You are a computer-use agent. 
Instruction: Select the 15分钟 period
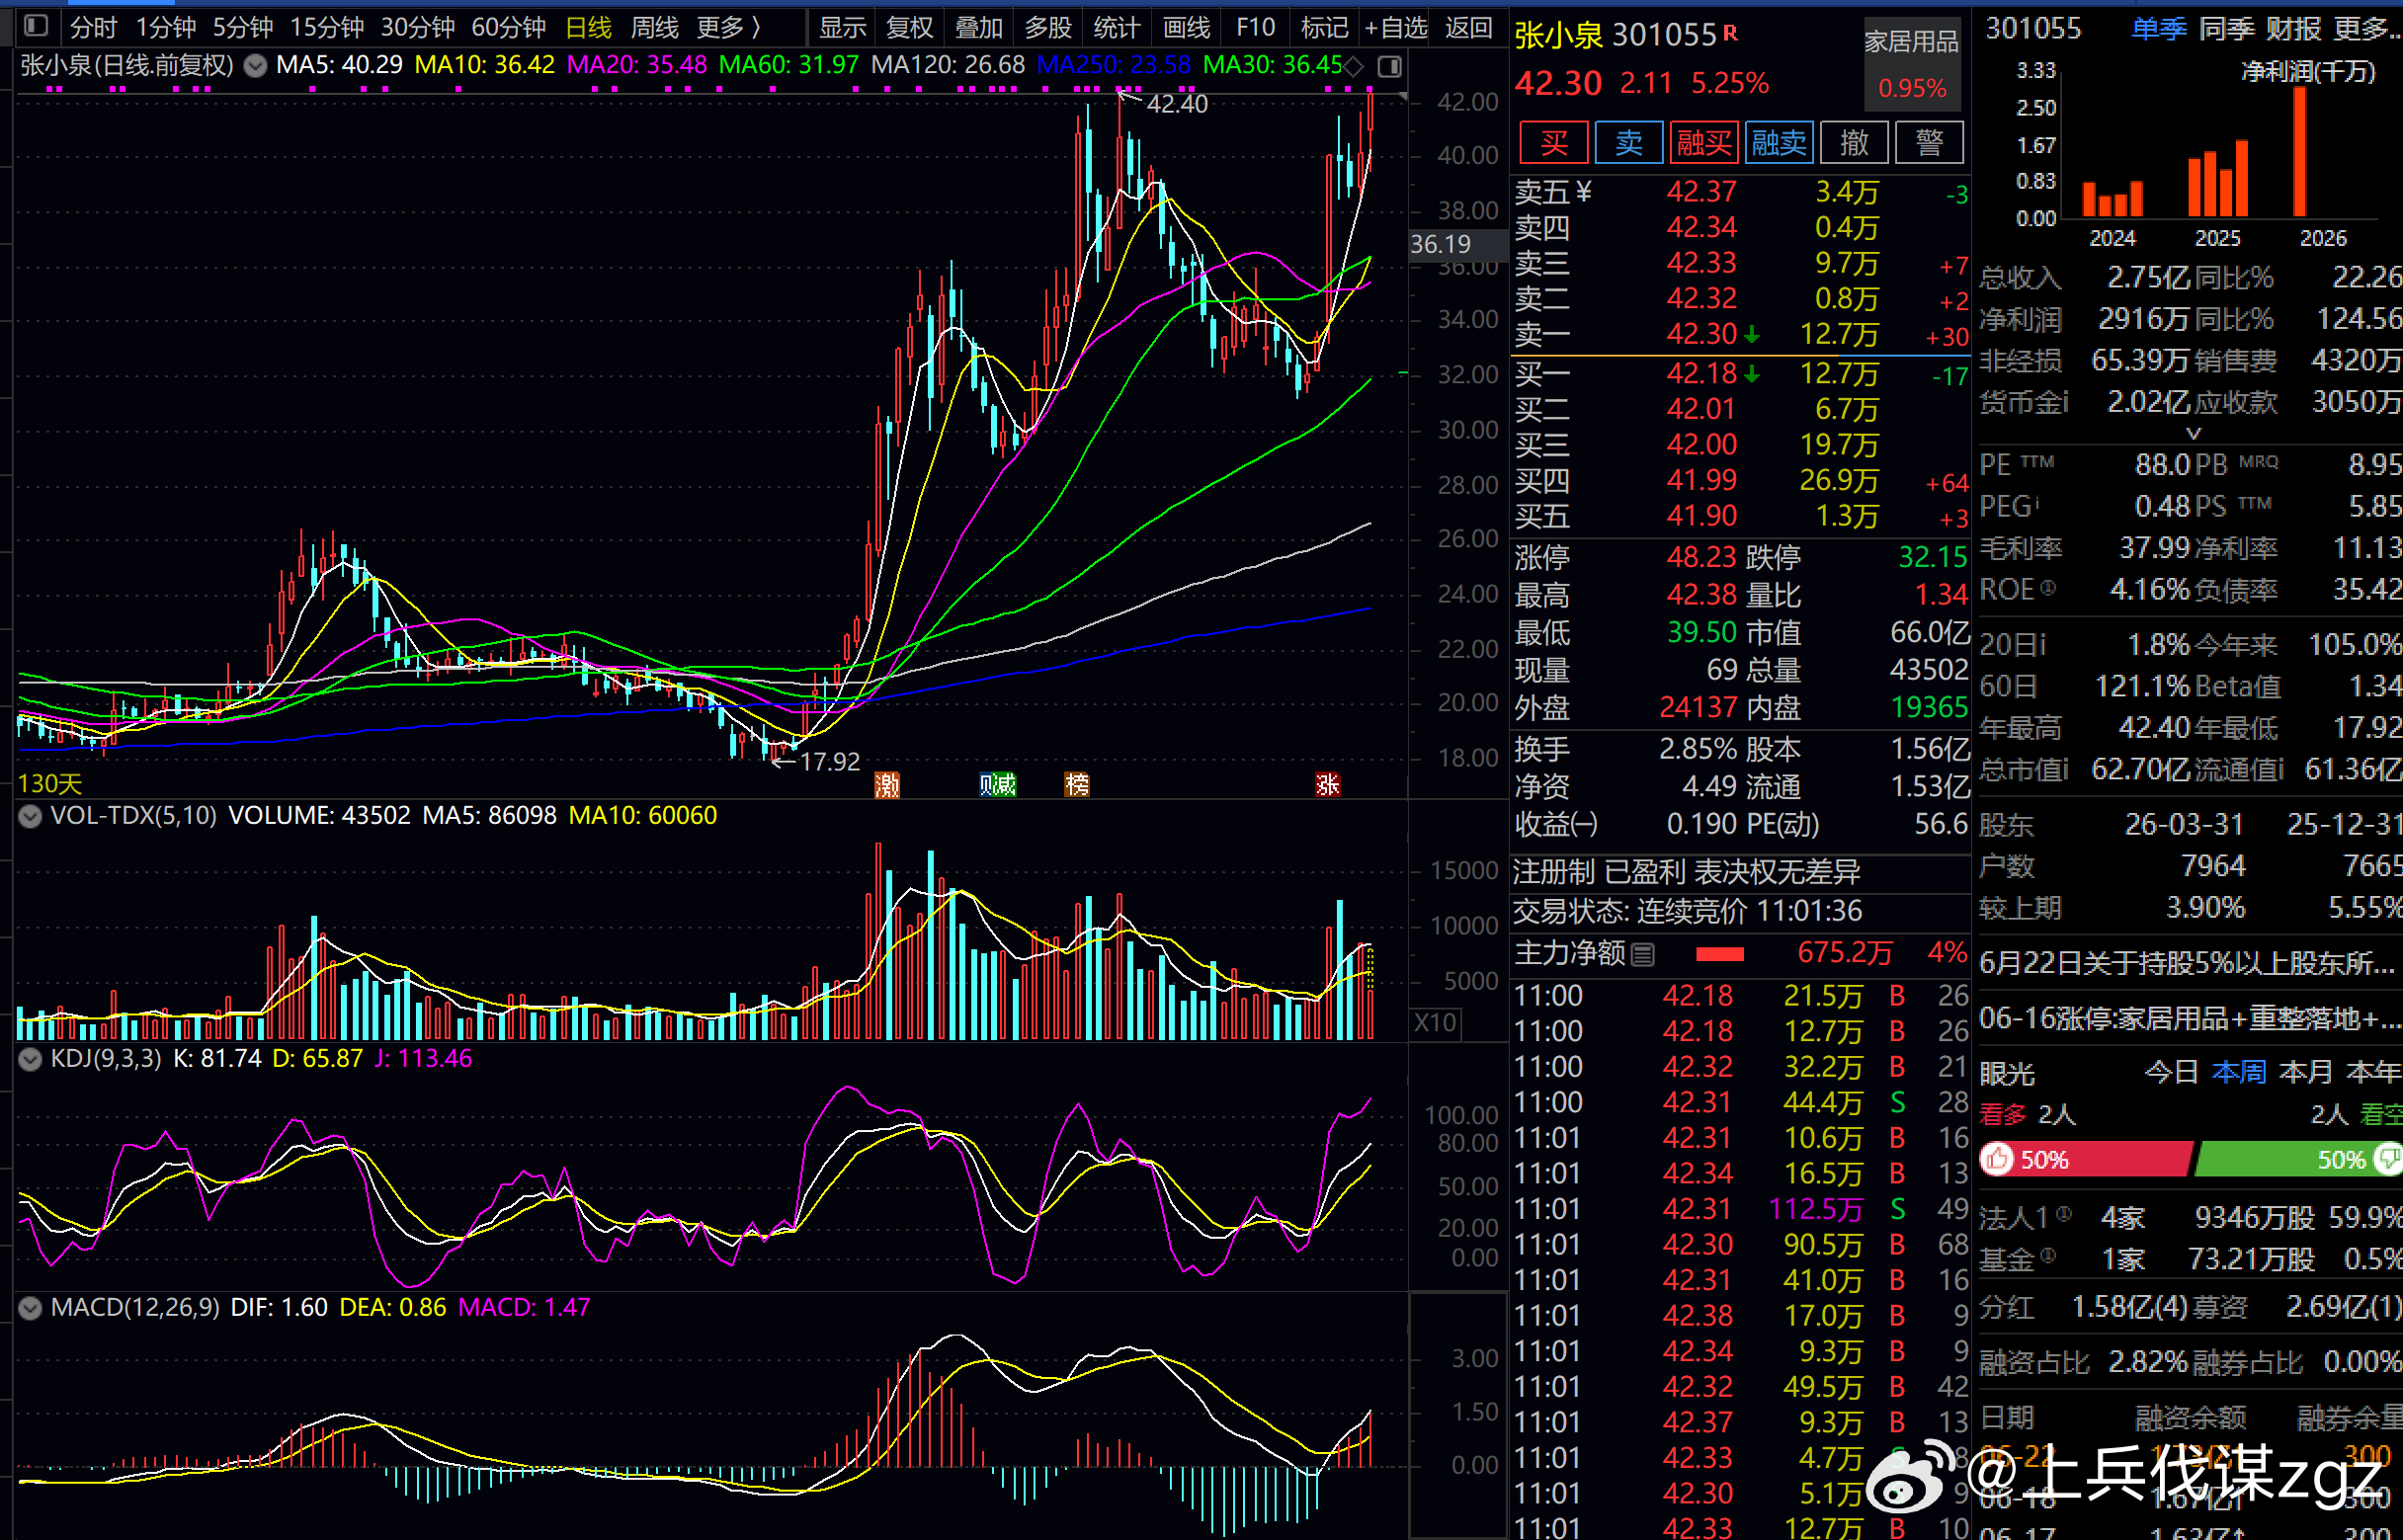coord(327,27)
